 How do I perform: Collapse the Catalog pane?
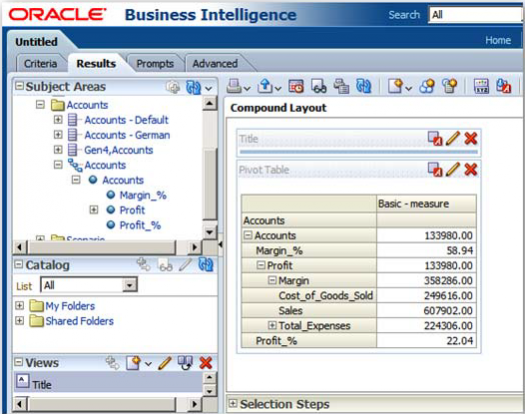[19, 264]
